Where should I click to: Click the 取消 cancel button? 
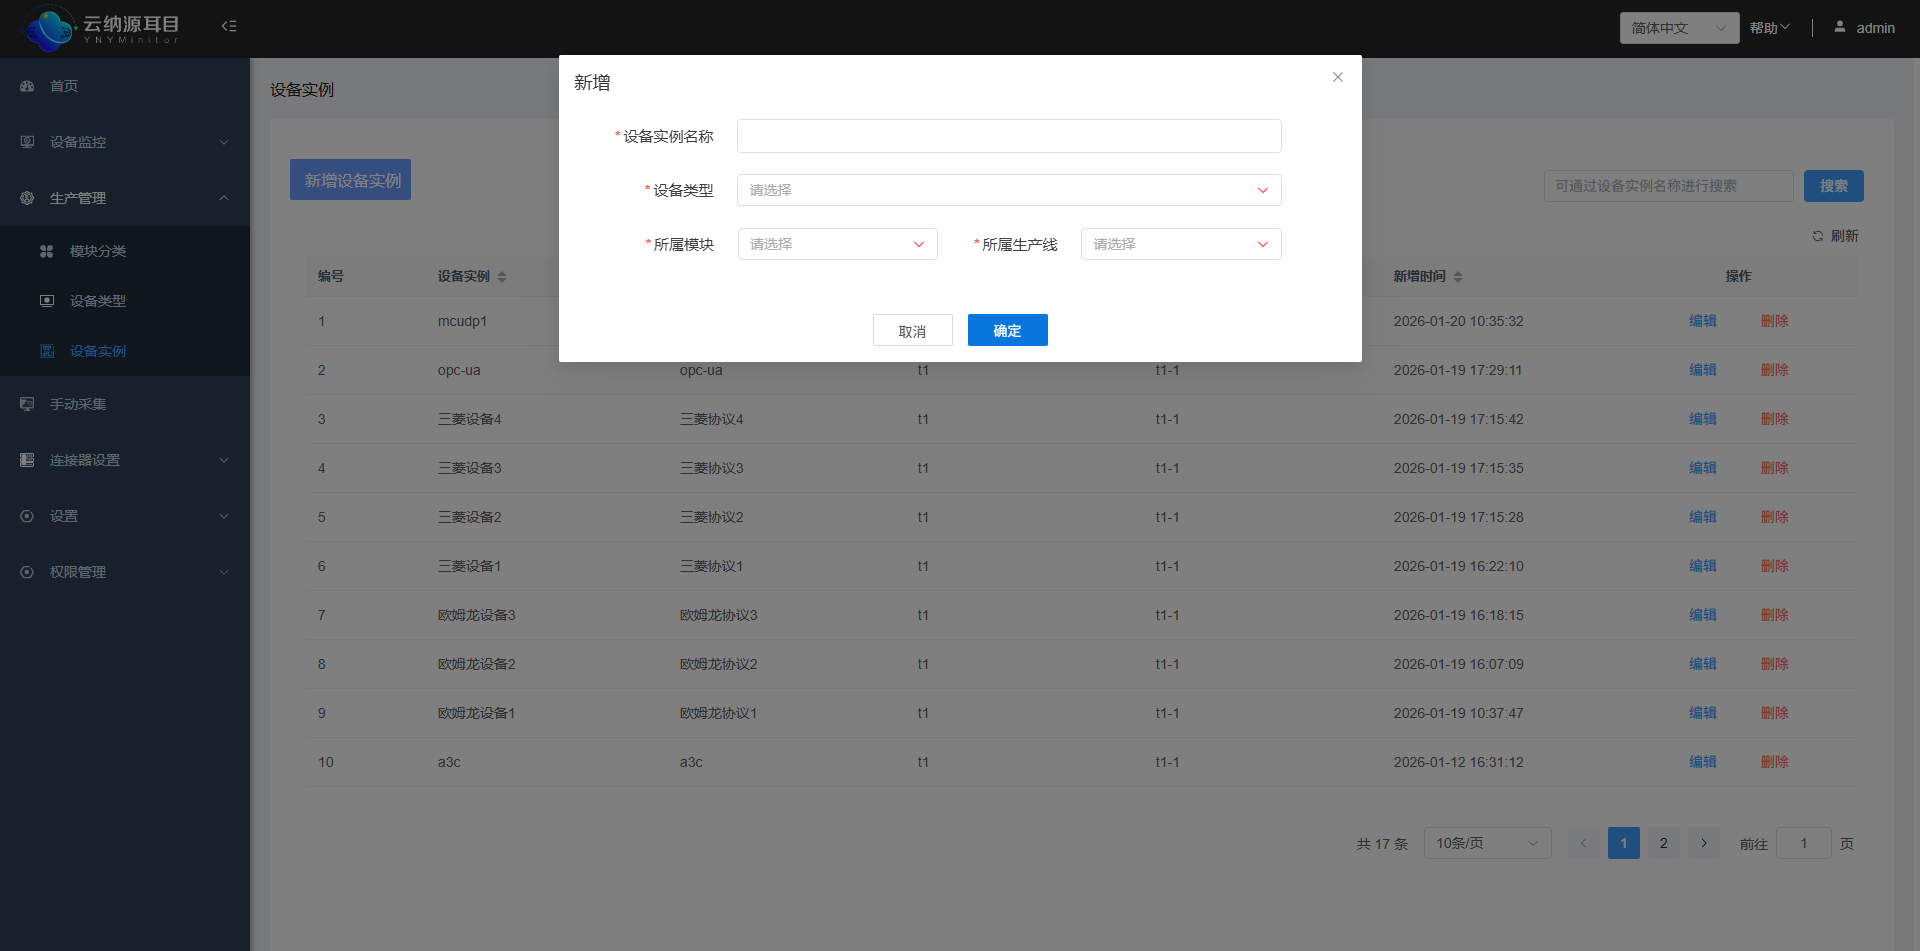(913, 330)
